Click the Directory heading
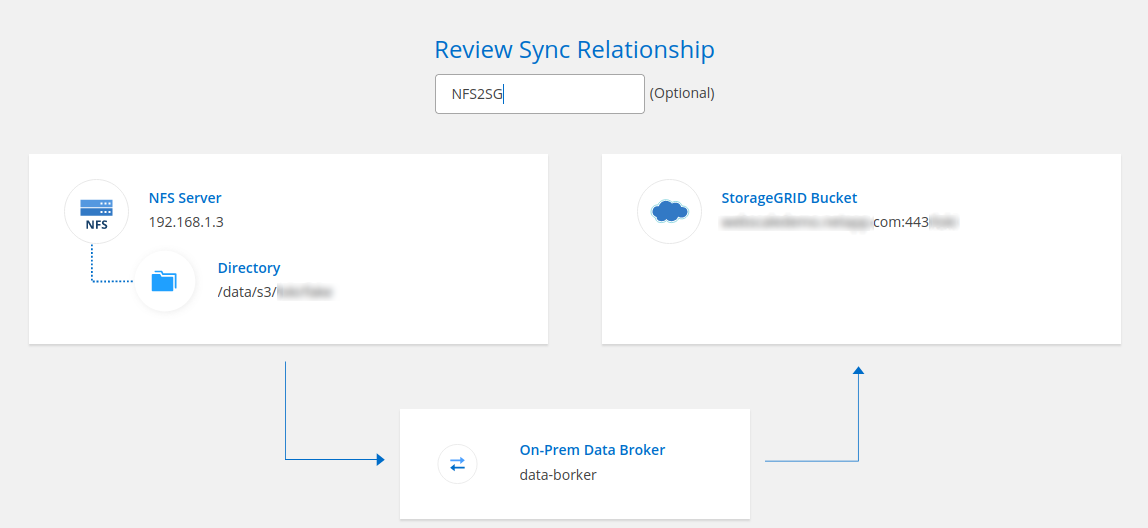Screen dimensions: 1148x528 click(249, 268)
